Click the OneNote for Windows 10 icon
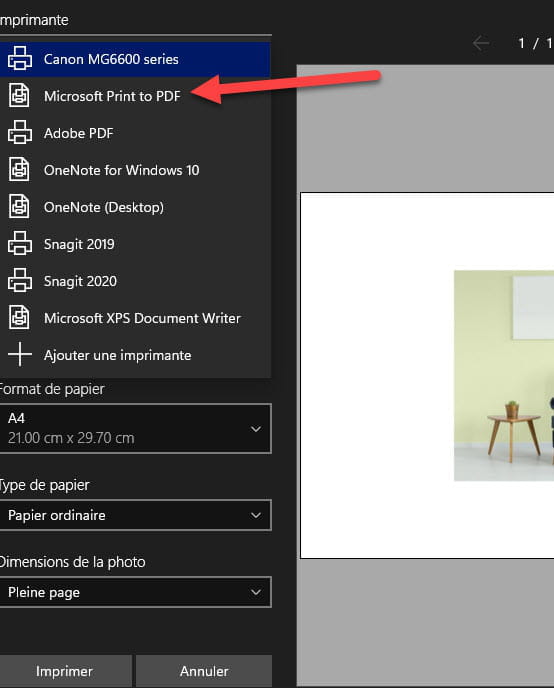This screenshot has height=688, width=554. (x=19, y=169)
